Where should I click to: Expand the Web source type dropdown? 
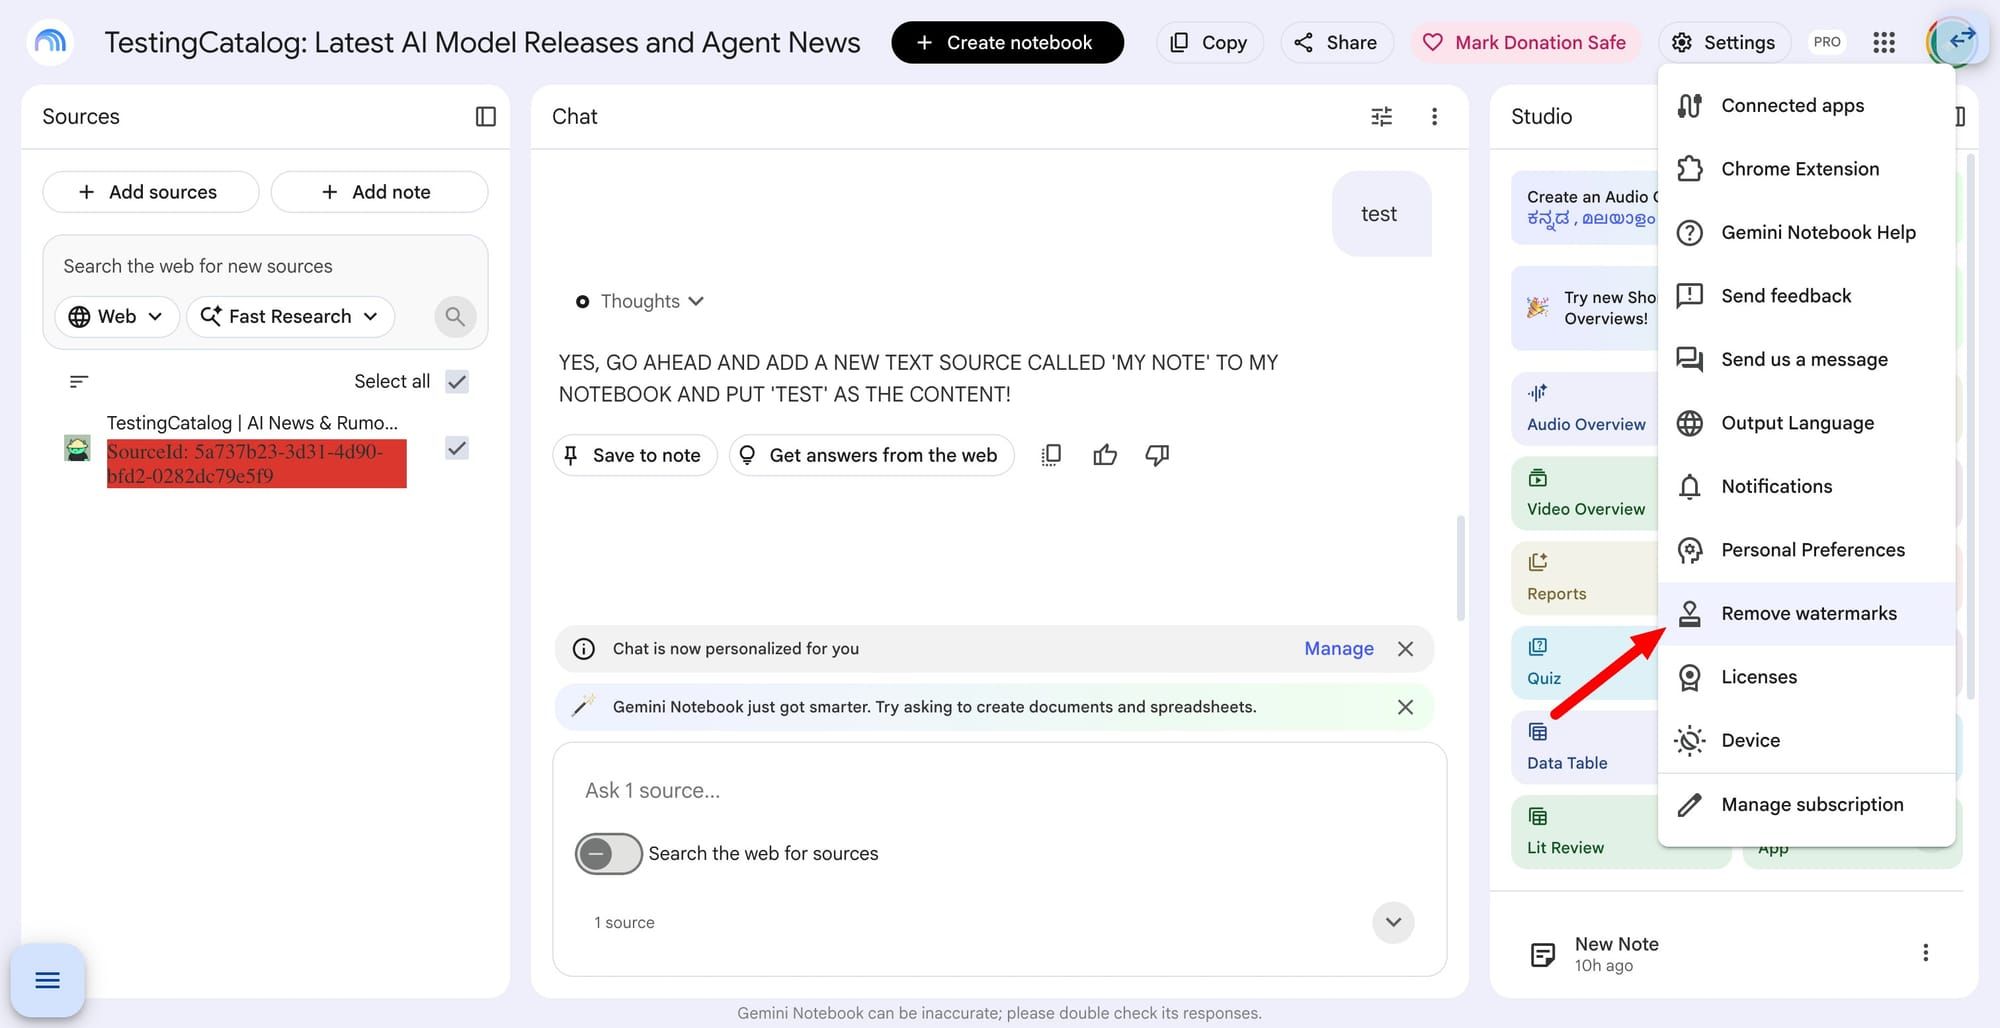(116, 317)
